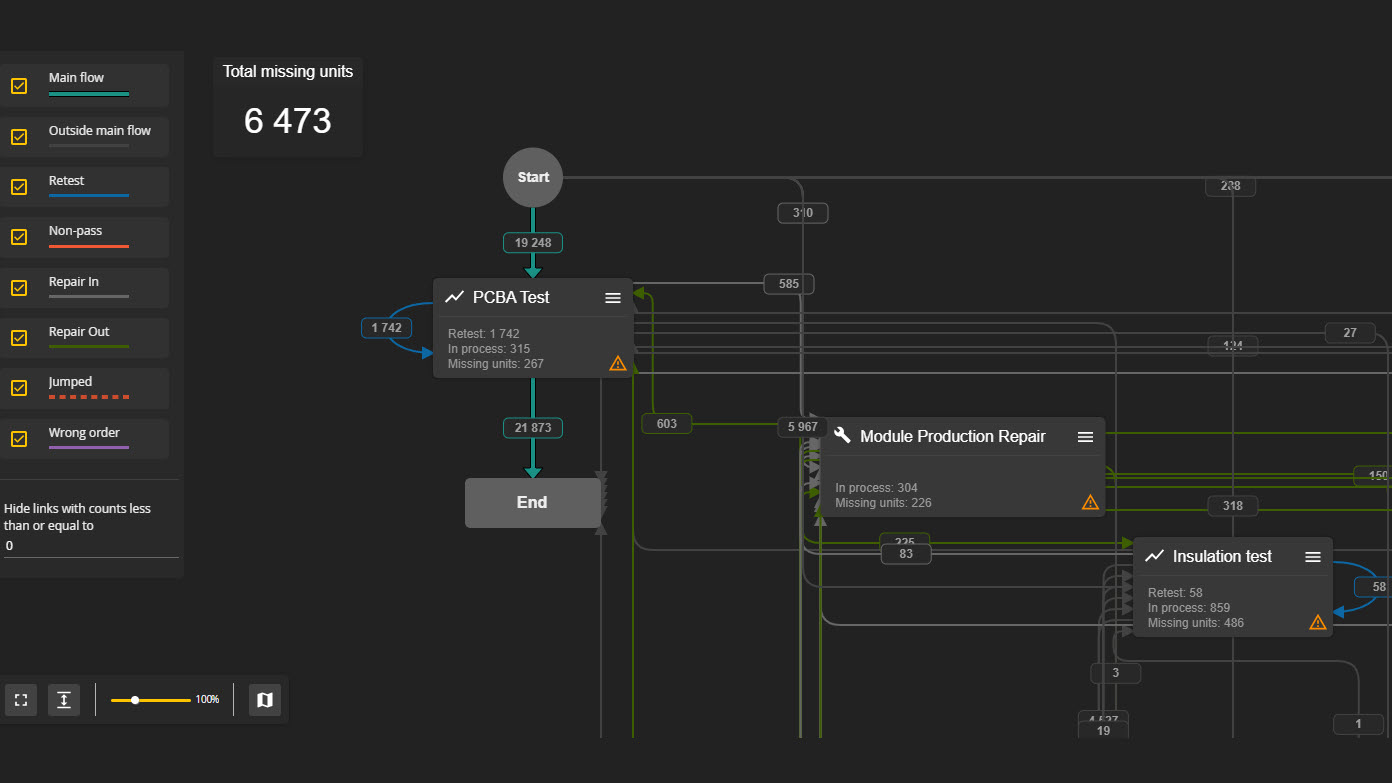Screen dimensions: 1392x783
Task: Open Module Production Repair node menu
Action: 1085,437
